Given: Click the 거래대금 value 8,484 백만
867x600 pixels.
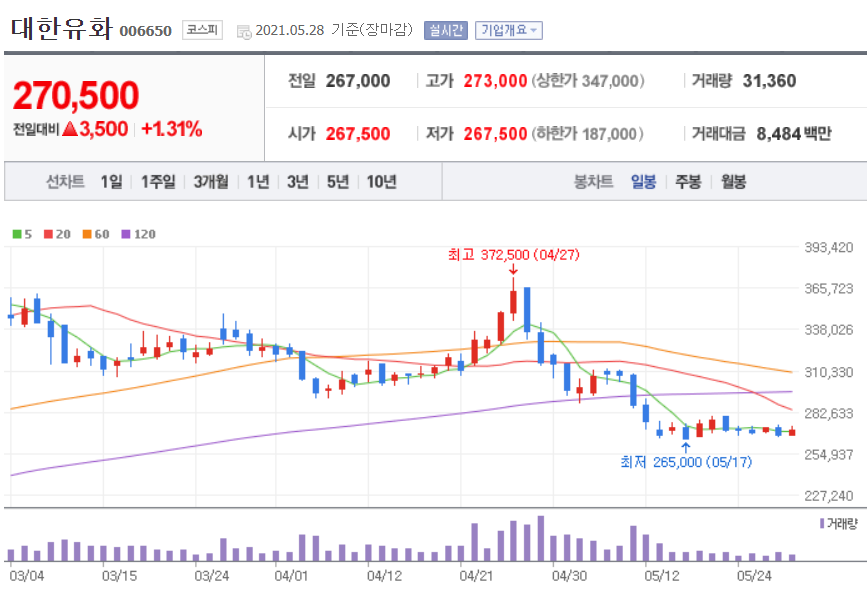Looking at the screenshot, I should tap(793, 134).
